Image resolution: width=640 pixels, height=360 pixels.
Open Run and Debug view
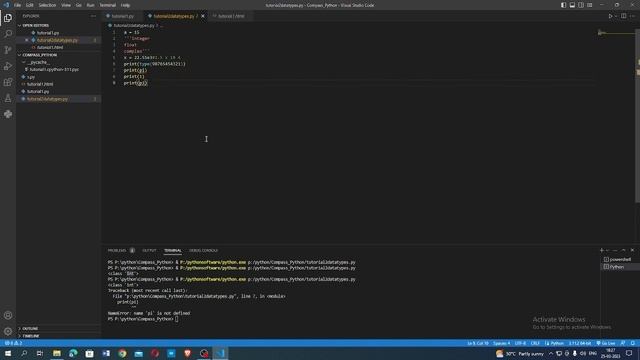(x=8, y=66)
